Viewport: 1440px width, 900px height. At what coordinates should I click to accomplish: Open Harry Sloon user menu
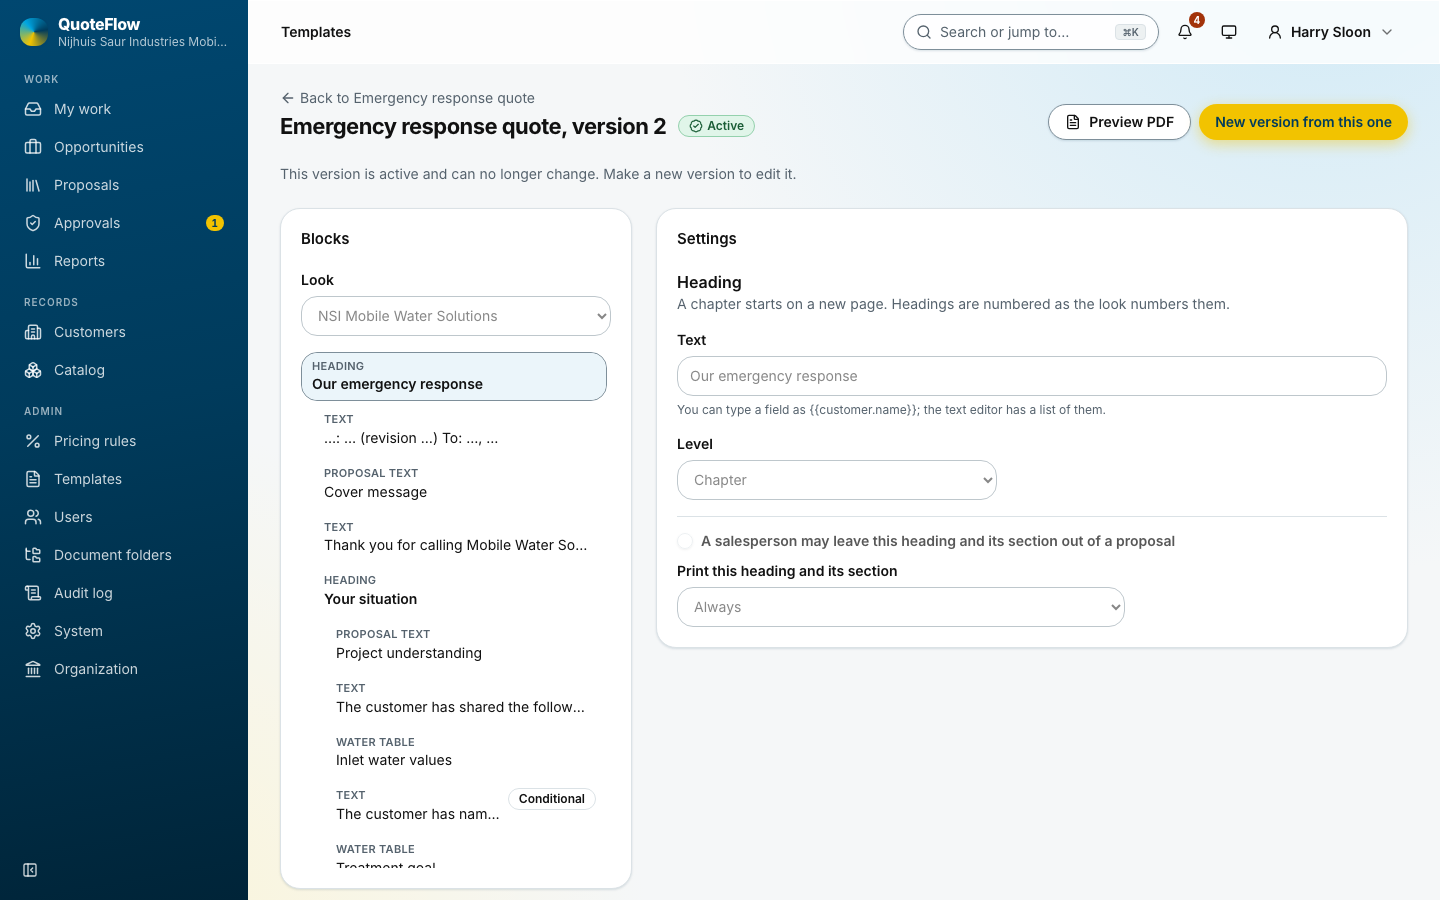[1330, 32]
